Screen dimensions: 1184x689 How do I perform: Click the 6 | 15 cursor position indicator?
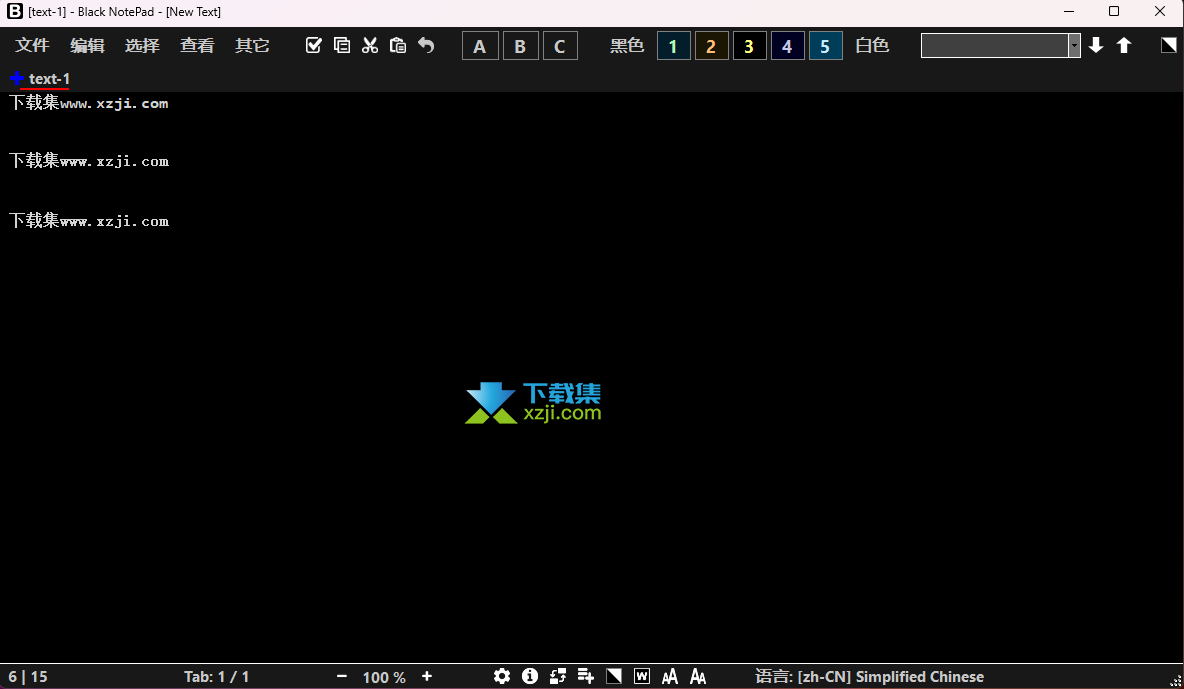(28, 676)
